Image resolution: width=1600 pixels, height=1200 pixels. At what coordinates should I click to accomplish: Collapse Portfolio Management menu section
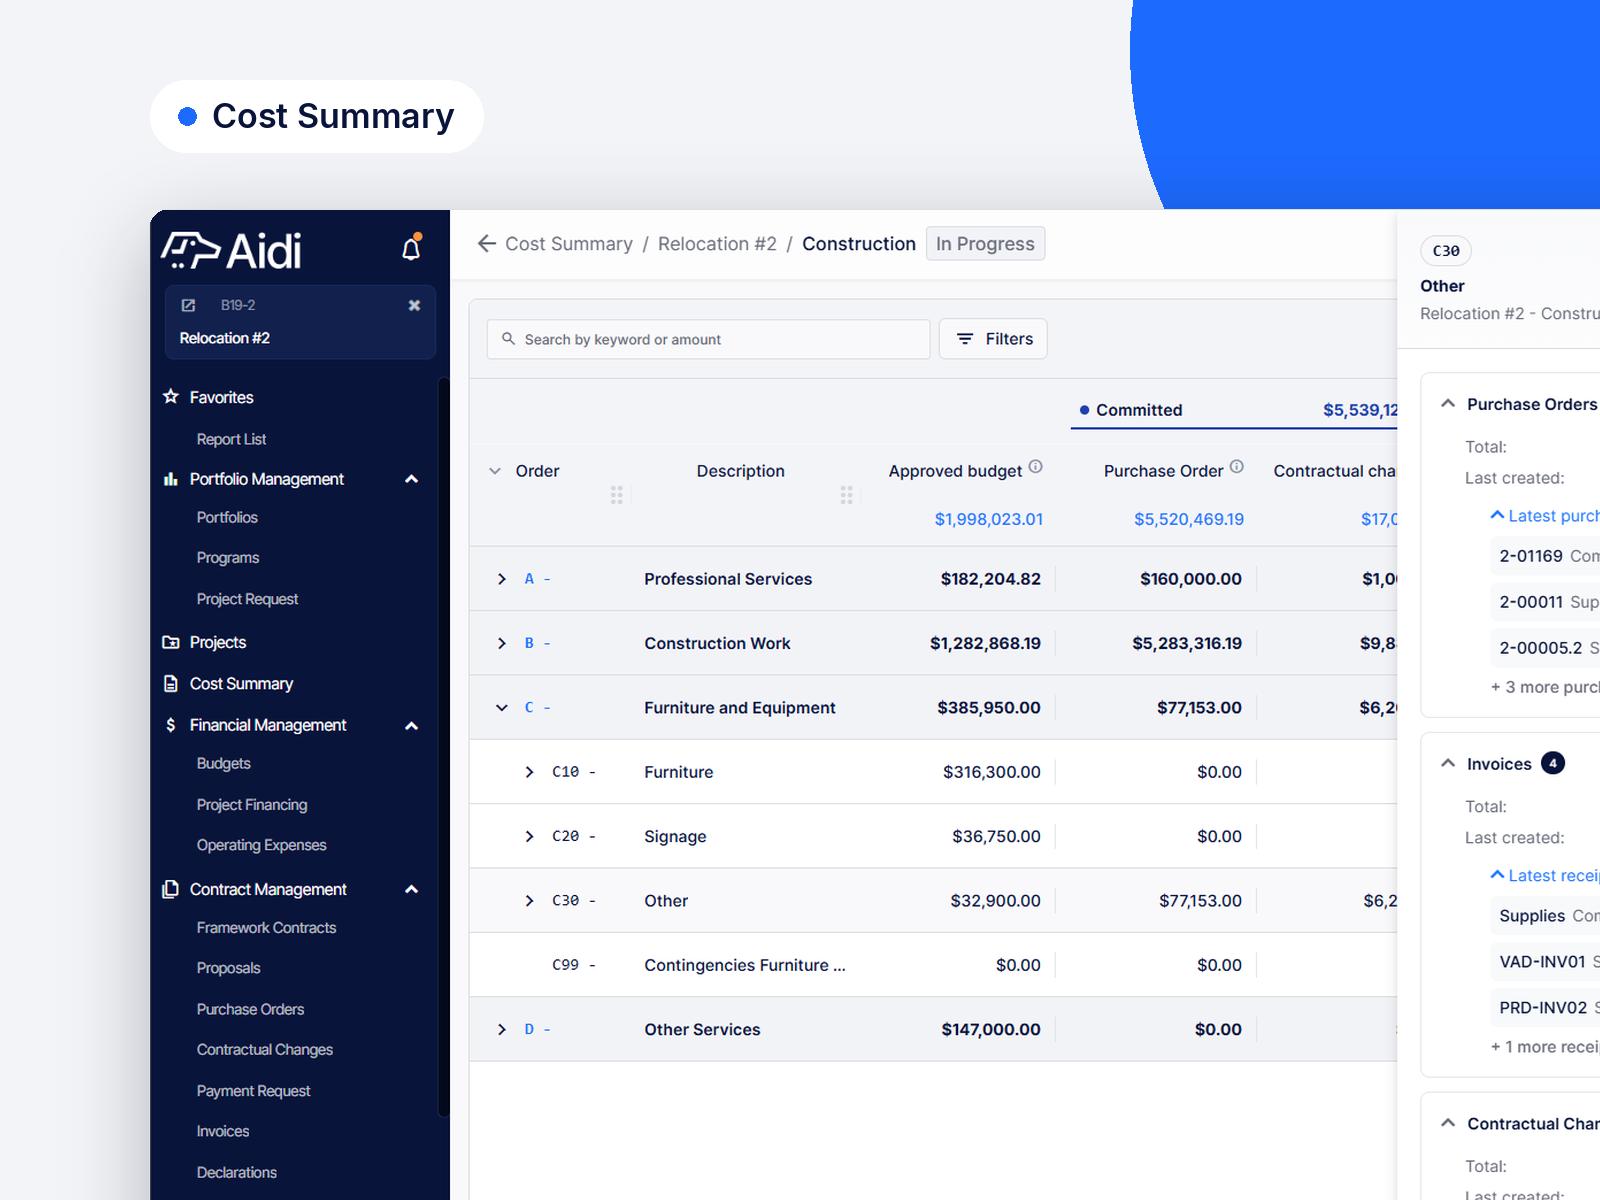click(411, 479)
